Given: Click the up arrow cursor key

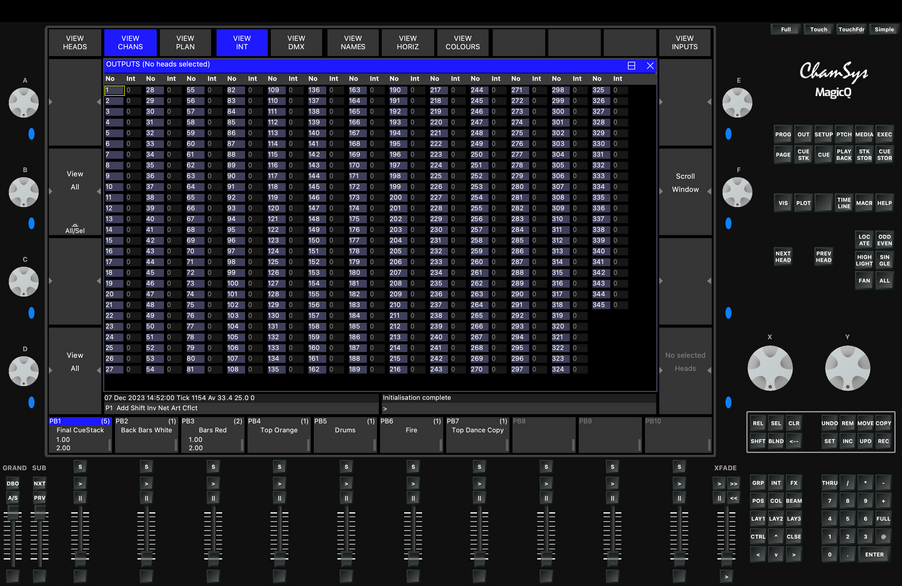Looking at the screenshot, I should (776, 537).
